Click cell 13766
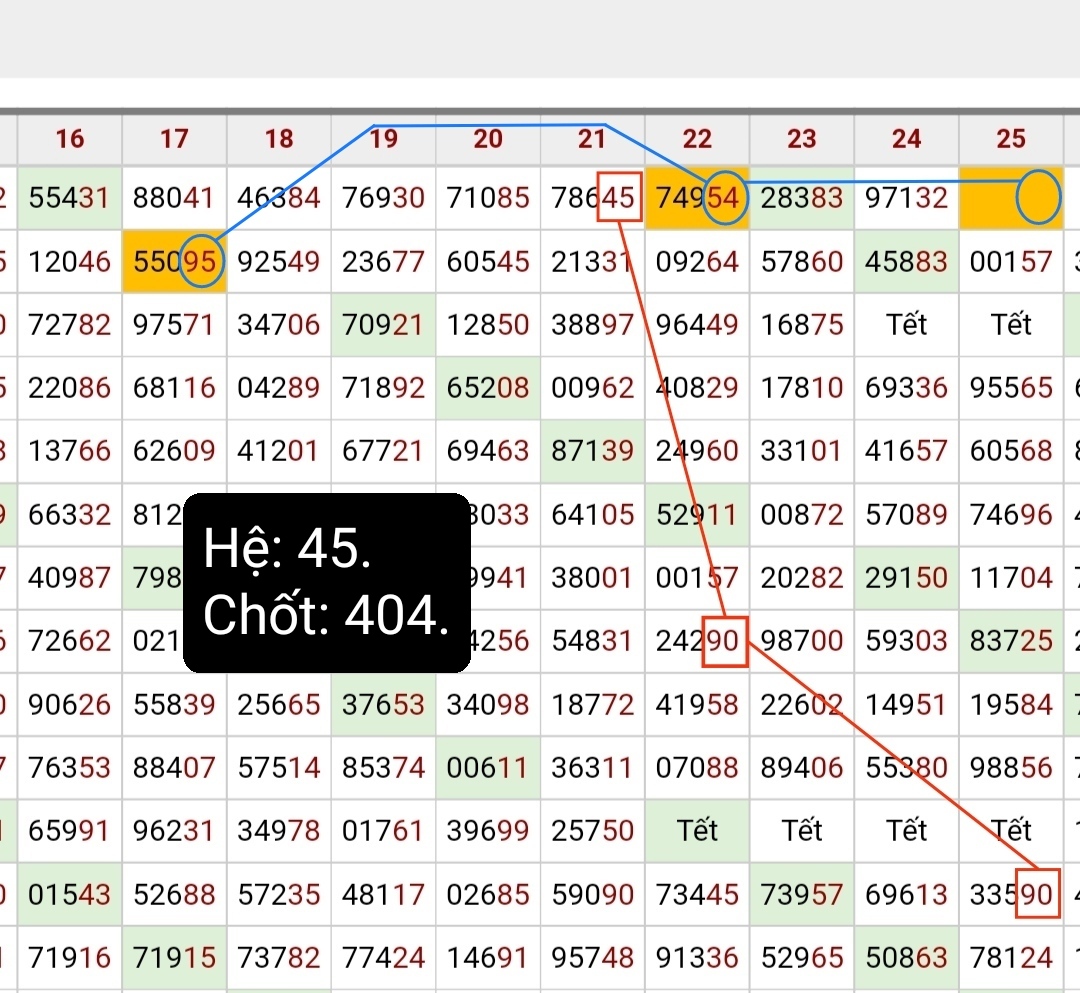1080x993 pixels. tap(70, 451)
